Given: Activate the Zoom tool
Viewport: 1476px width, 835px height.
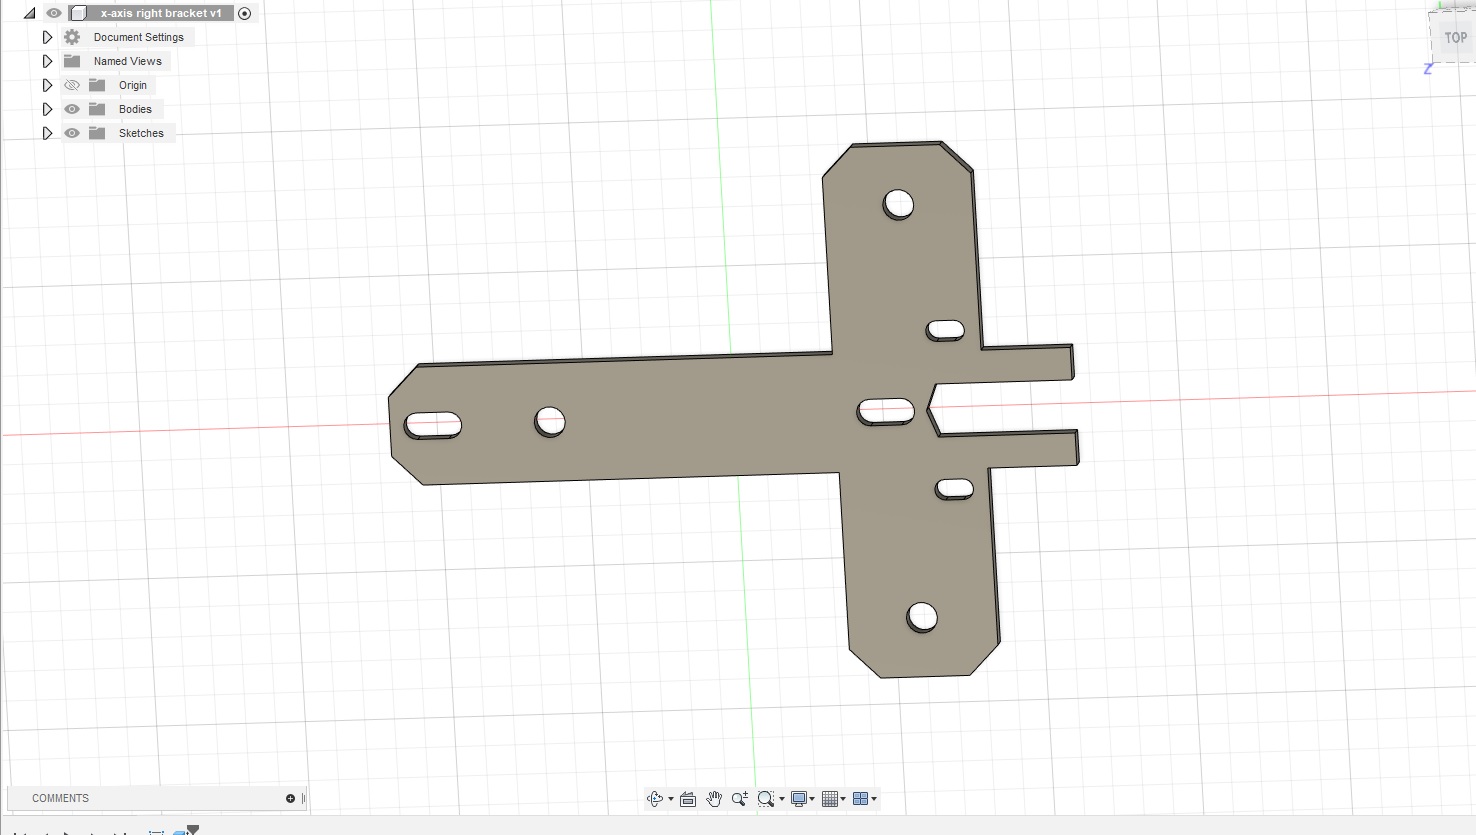Looking at the screenshot, I should (739, 798).
